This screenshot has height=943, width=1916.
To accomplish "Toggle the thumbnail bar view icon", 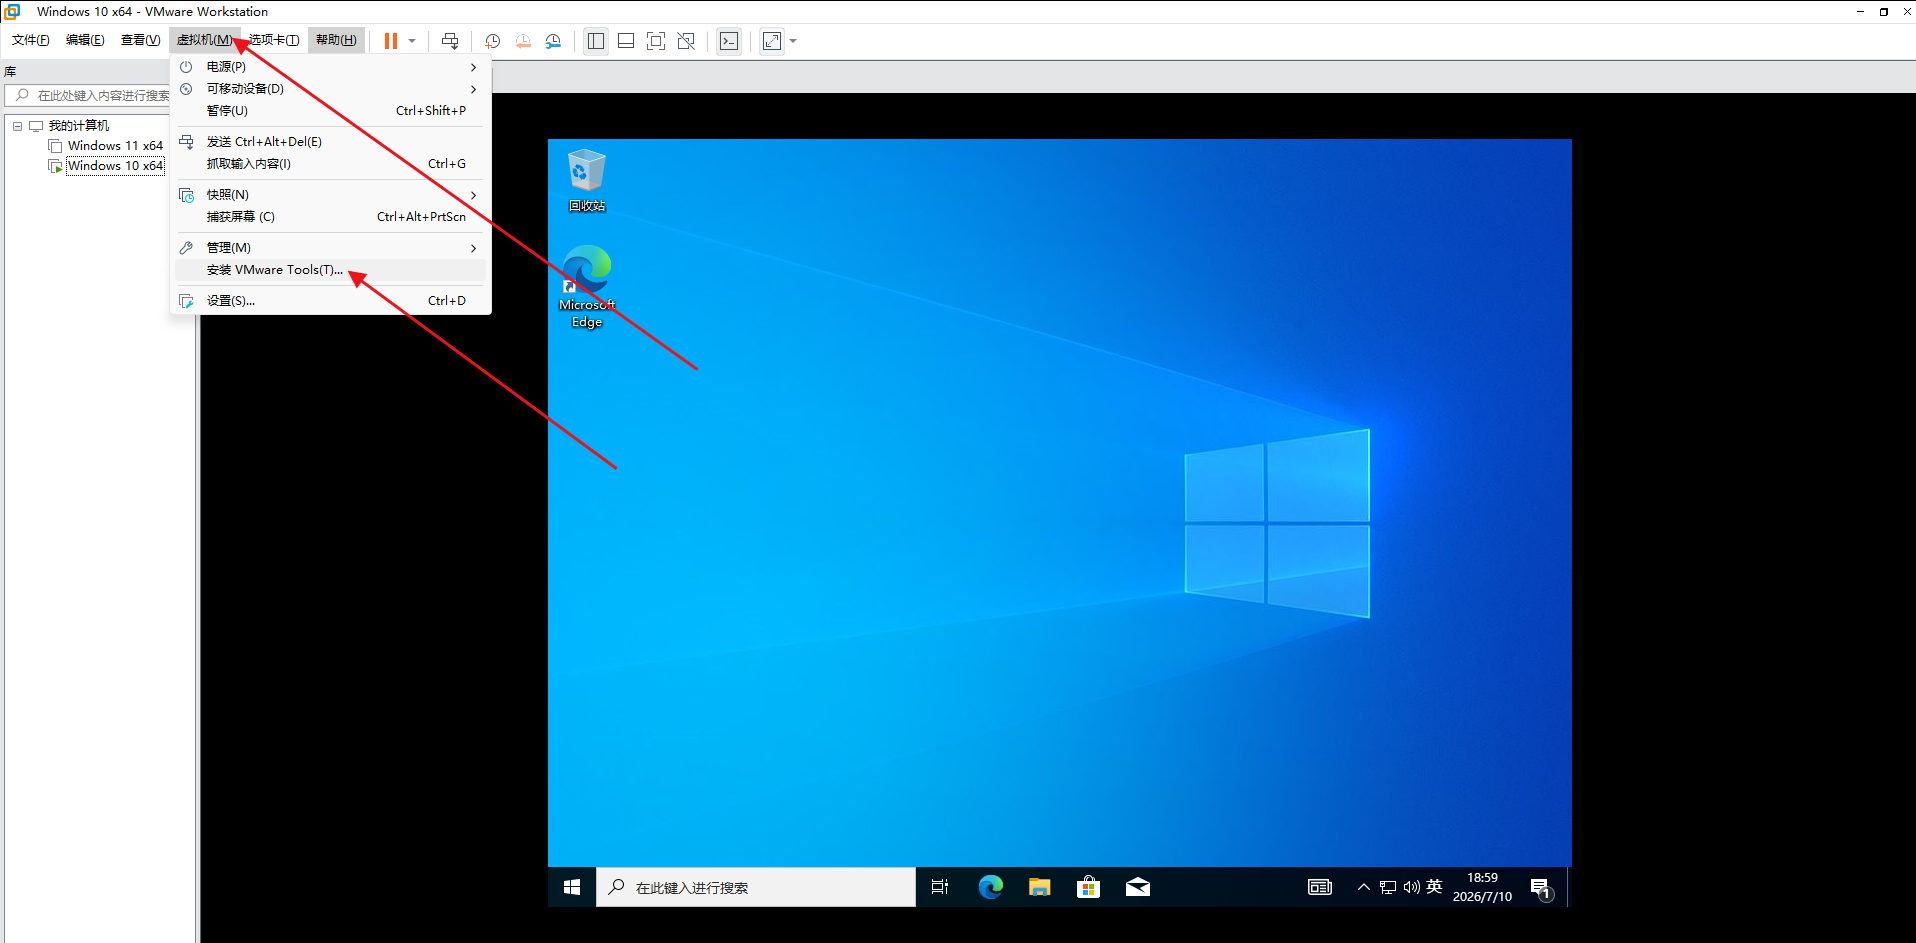I will click(x=626, y=41).
